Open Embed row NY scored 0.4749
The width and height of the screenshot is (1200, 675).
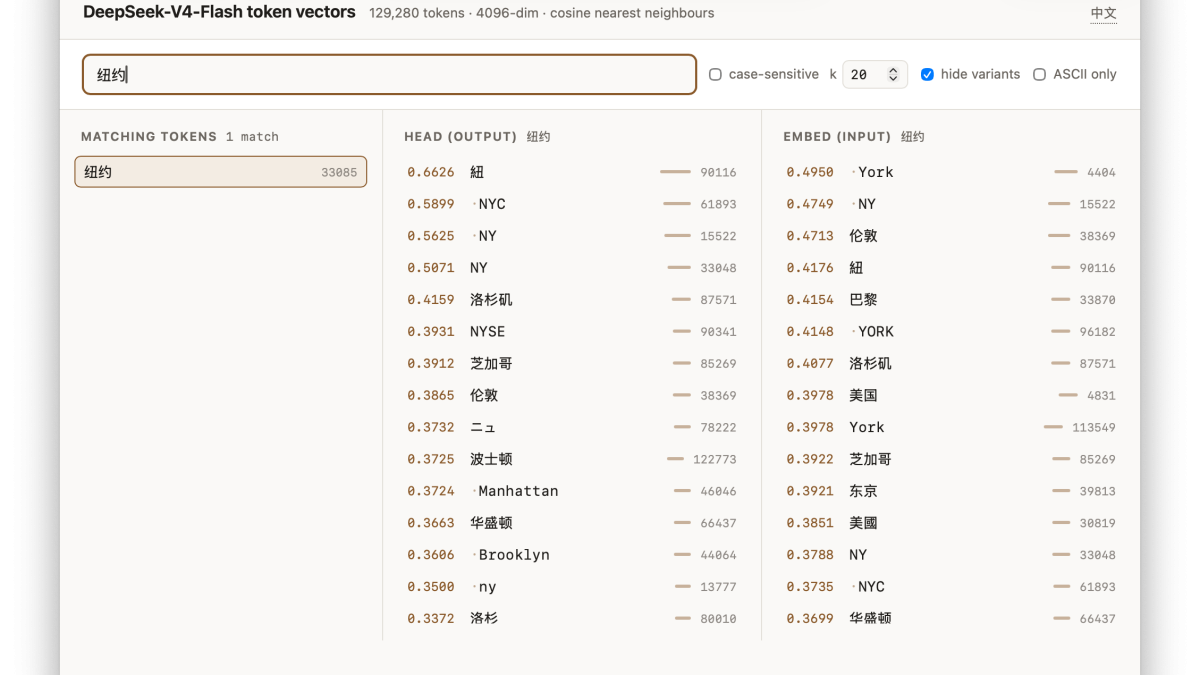click(951, 204)
